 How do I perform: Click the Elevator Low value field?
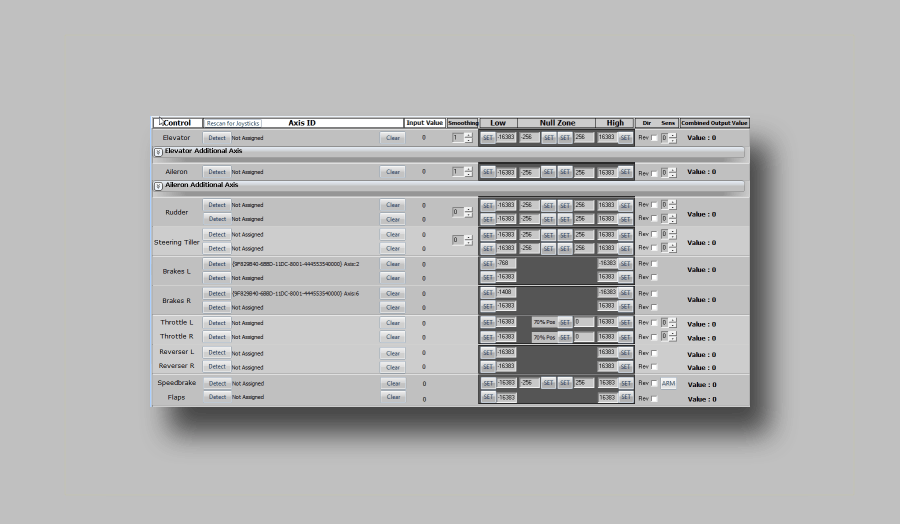click(x=506, y=138)
